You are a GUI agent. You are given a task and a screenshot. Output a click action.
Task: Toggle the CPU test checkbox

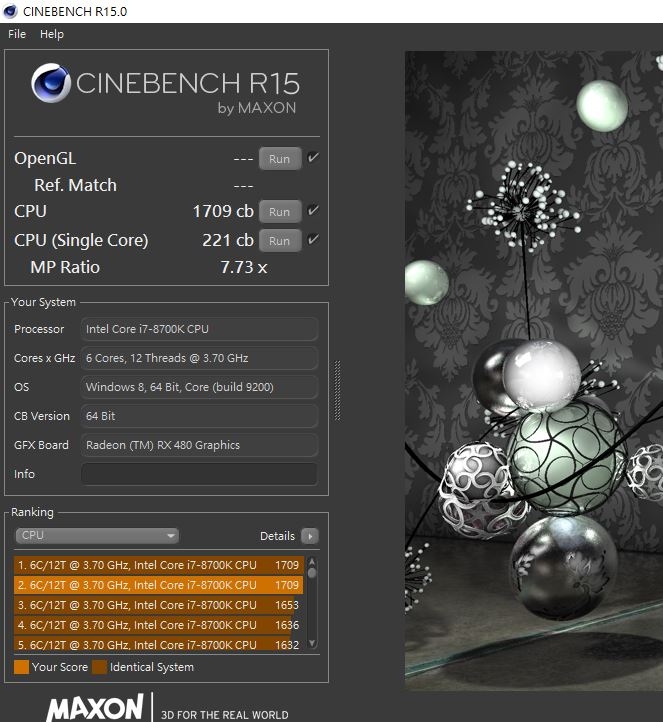click(313, 211)
